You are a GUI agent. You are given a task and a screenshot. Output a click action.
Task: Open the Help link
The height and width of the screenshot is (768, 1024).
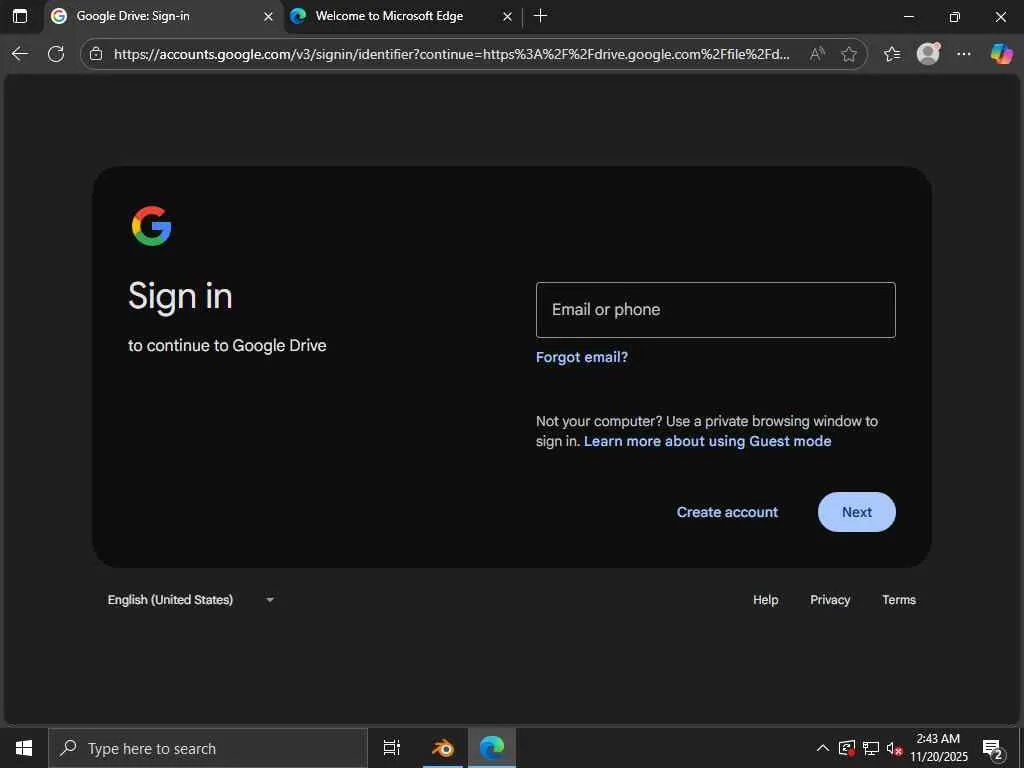tap(765, 600)
